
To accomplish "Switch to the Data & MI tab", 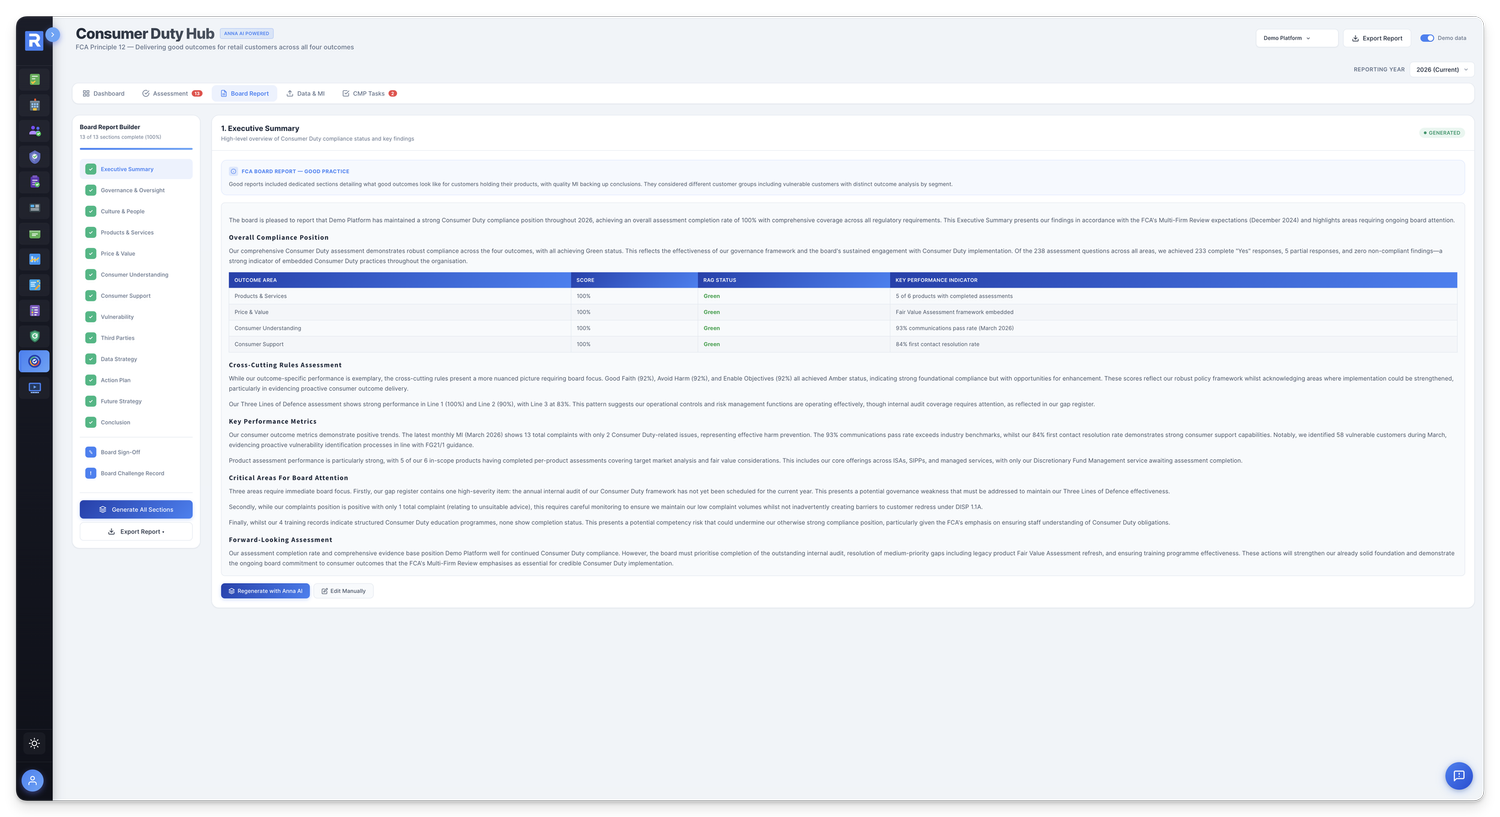I will (305, 94).
